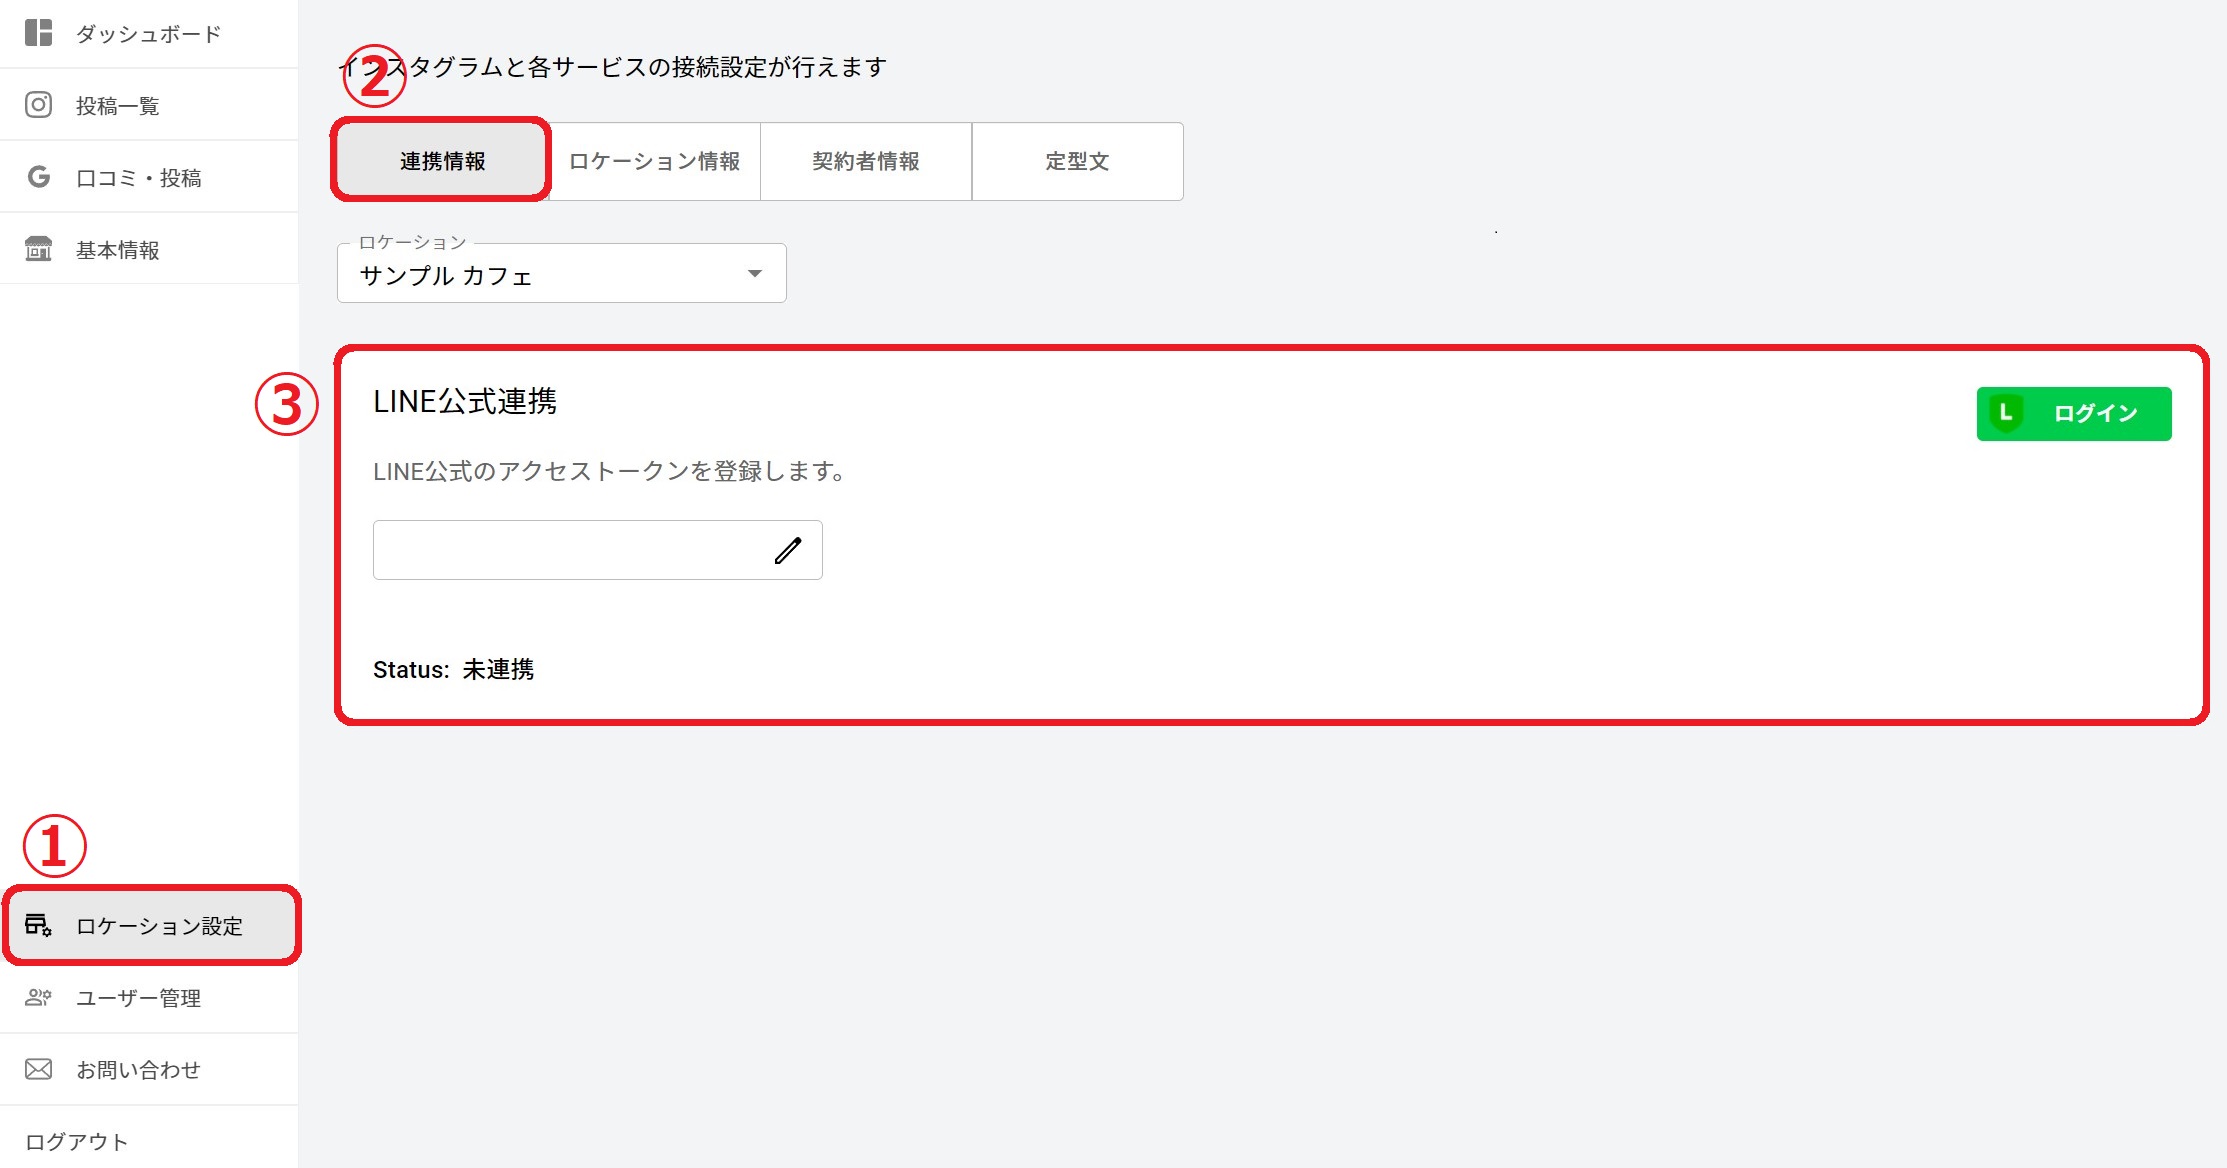Click the LINE shield logo icon
The height and width of the screenshot is (1168, 2227).
(2006, 413)
